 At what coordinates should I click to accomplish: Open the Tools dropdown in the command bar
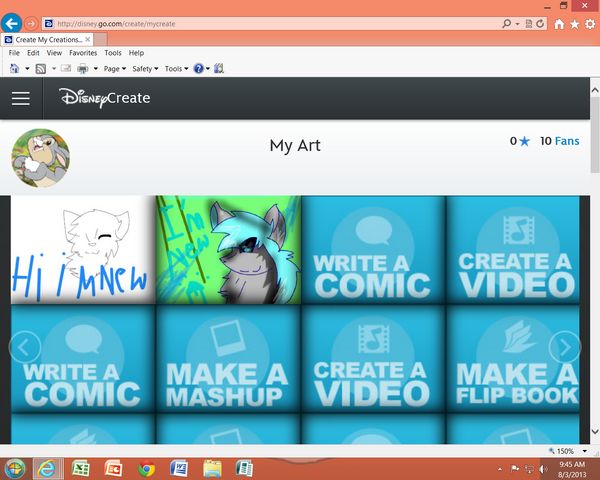pos(176,69)
